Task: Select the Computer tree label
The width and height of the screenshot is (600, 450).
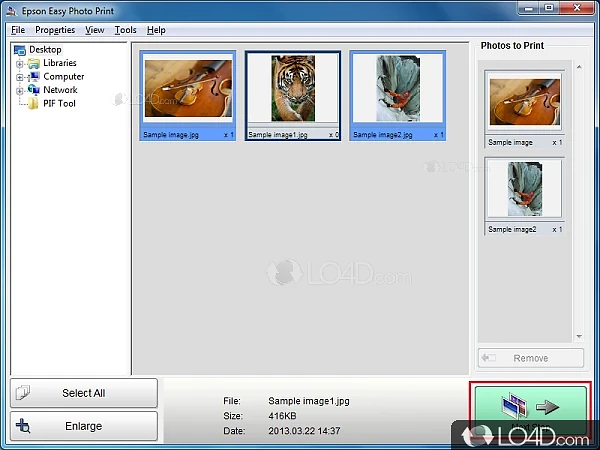Action: 64,77
